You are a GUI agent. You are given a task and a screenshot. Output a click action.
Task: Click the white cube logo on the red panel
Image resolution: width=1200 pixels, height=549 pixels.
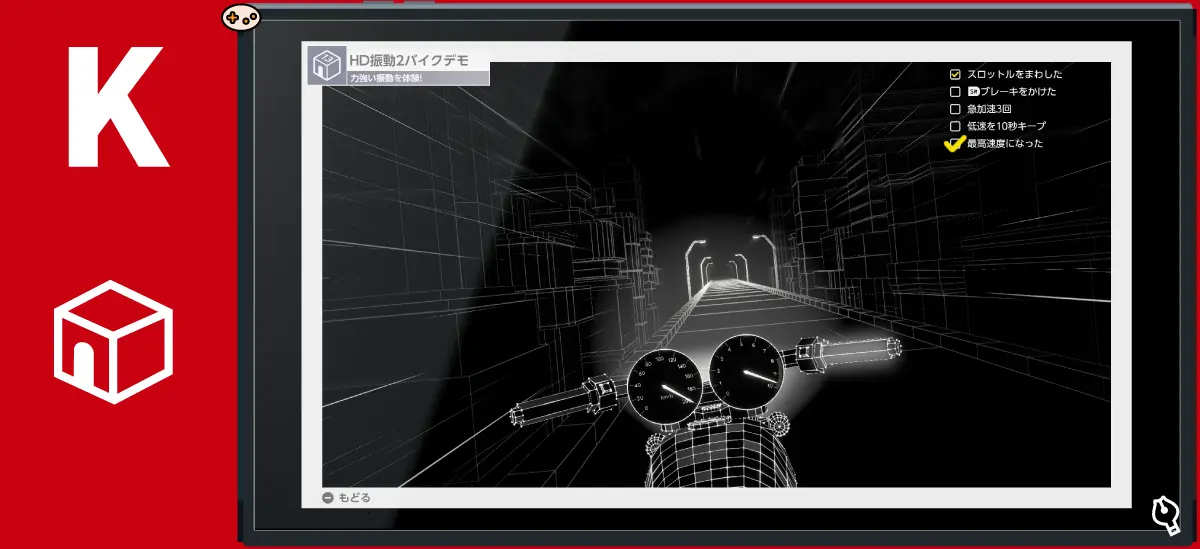pos(113,343)
